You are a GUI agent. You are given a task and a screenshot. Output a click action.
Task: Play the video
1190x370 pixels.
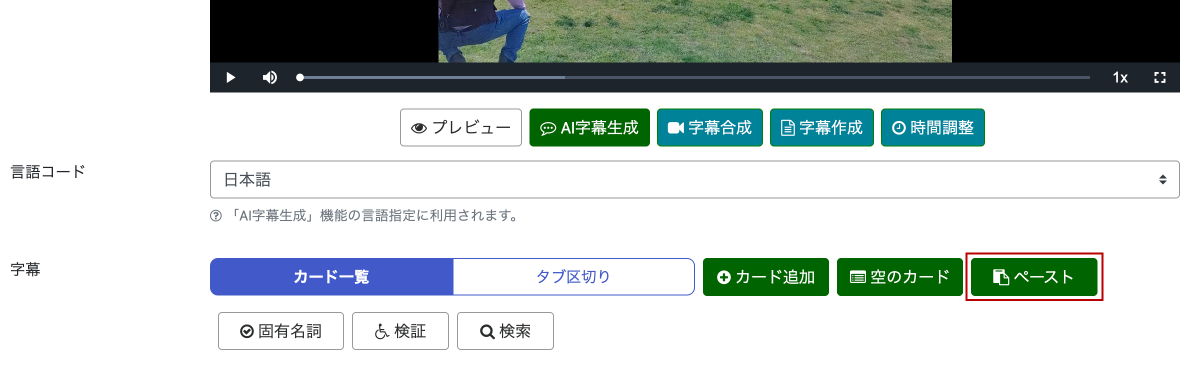(231, 77)
